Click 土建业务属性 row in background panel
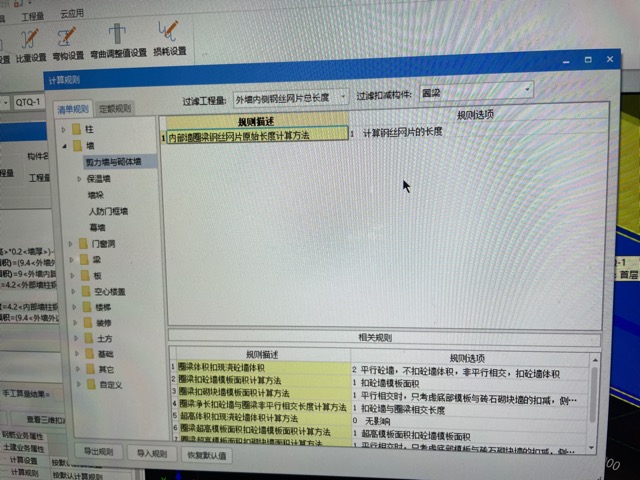 [24, 448]
